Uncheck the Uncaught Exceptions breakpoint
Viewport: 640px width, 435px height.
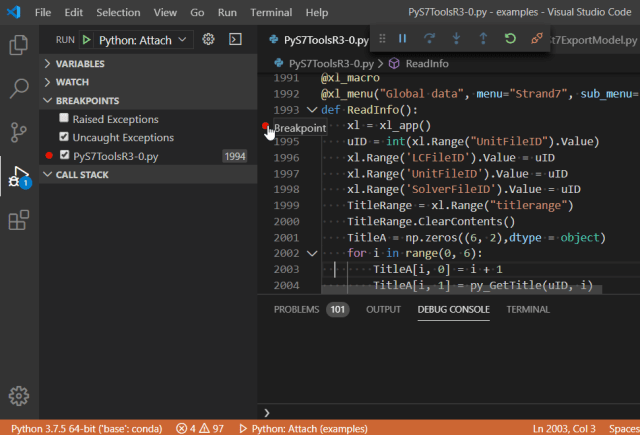click(x=64, y=137)
